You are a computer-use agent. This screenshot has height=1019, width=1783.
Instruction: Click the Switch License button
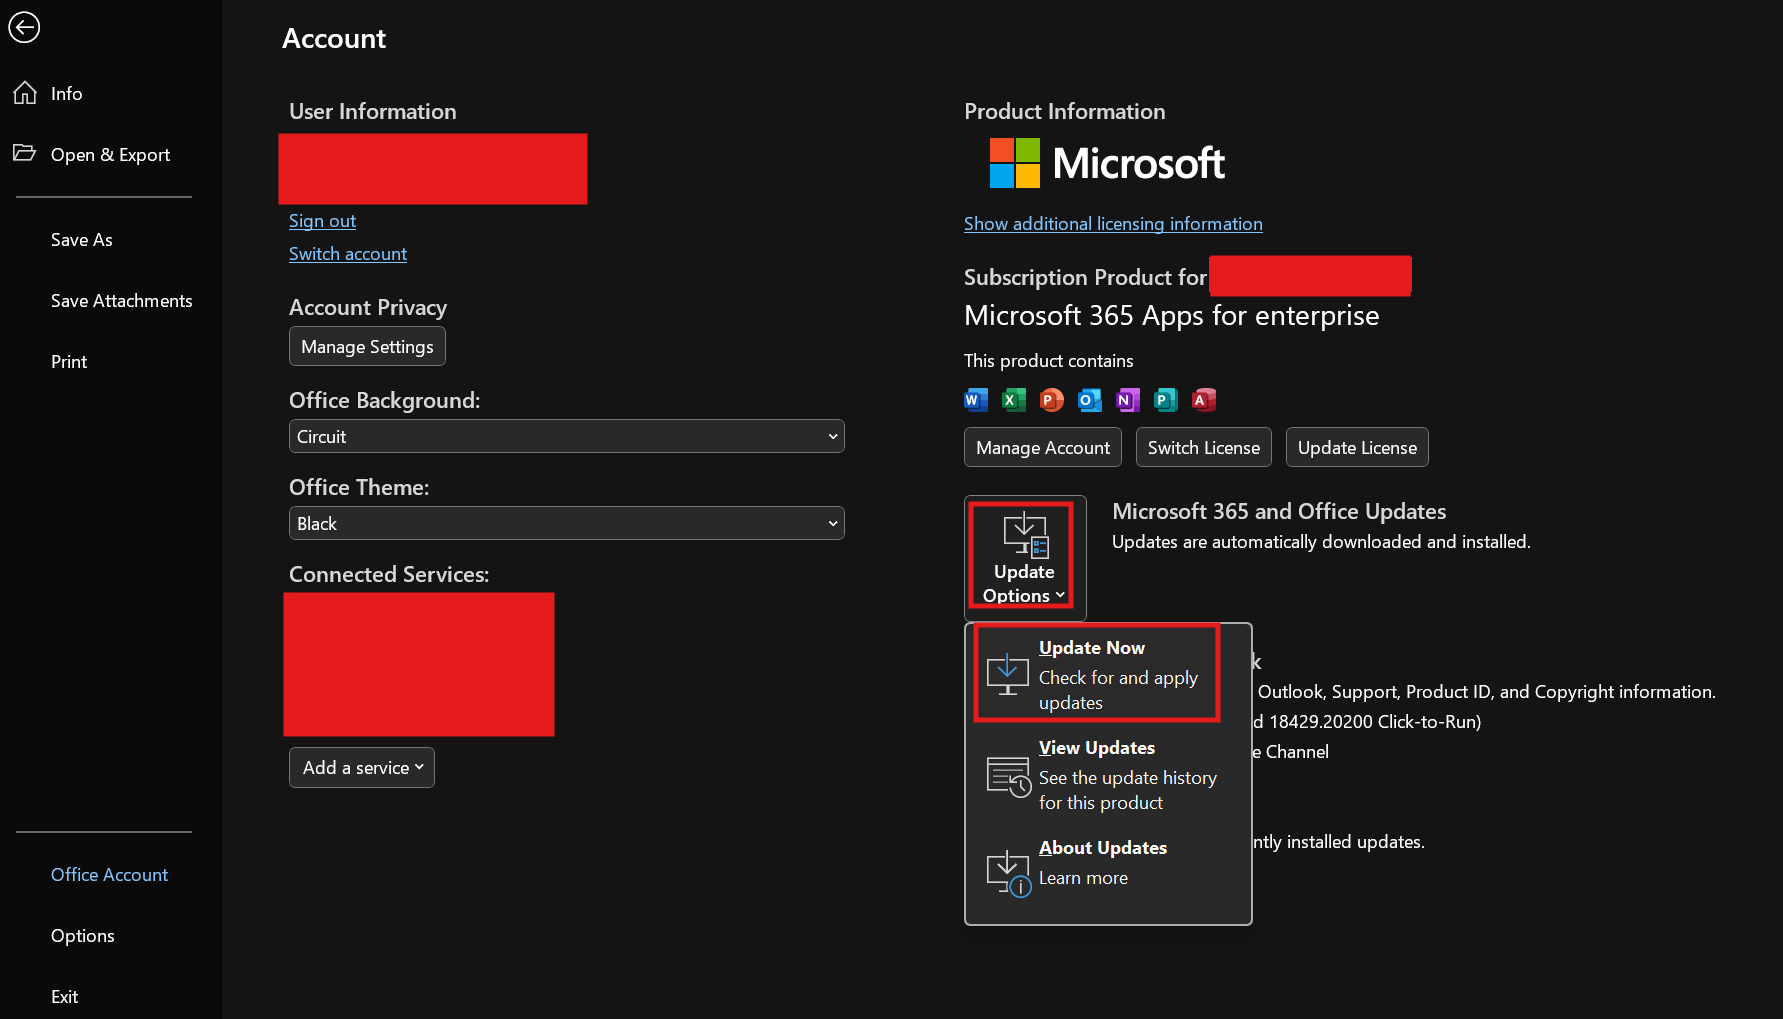tap(1204, 447)
